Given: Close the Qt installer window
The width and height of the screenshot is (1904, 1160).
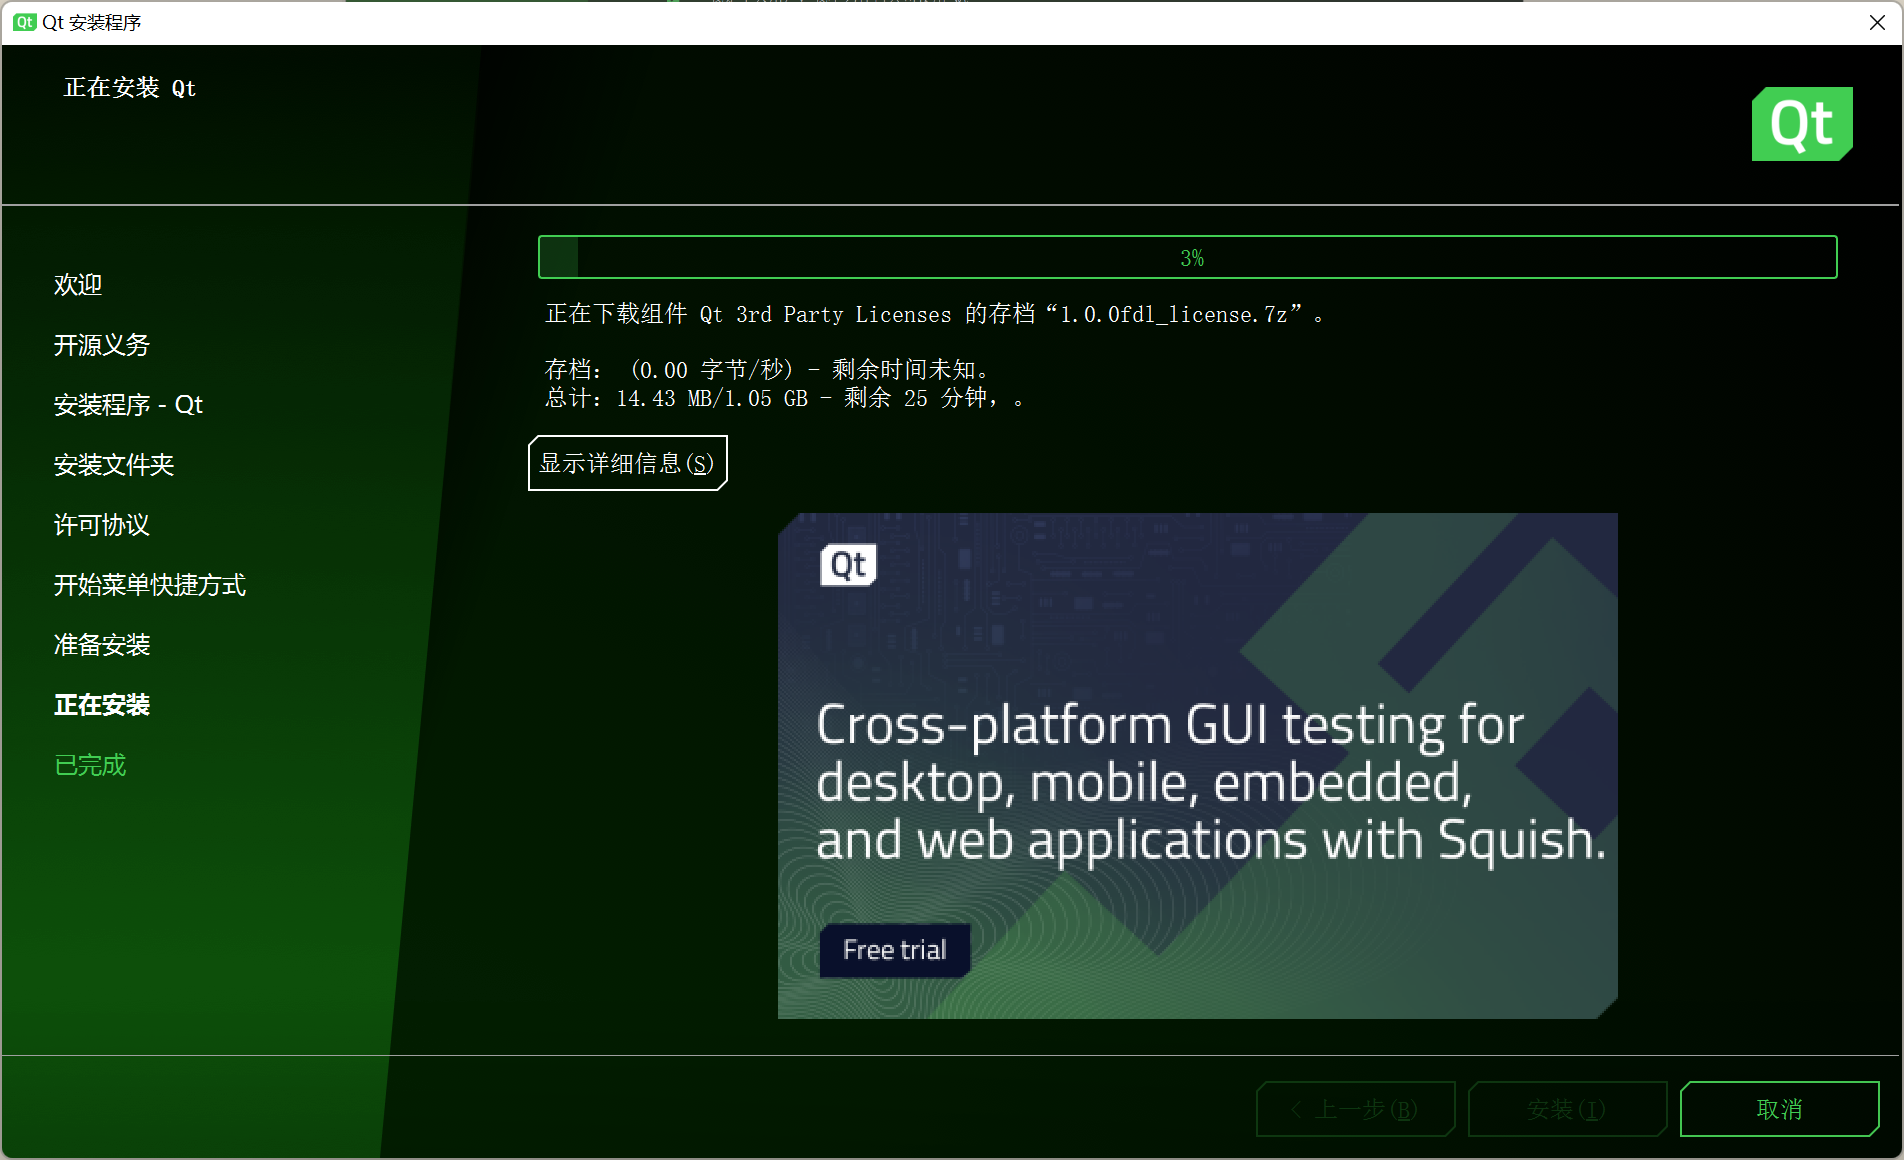Looking at the screenshot, I should click(x=1877, y=22).
